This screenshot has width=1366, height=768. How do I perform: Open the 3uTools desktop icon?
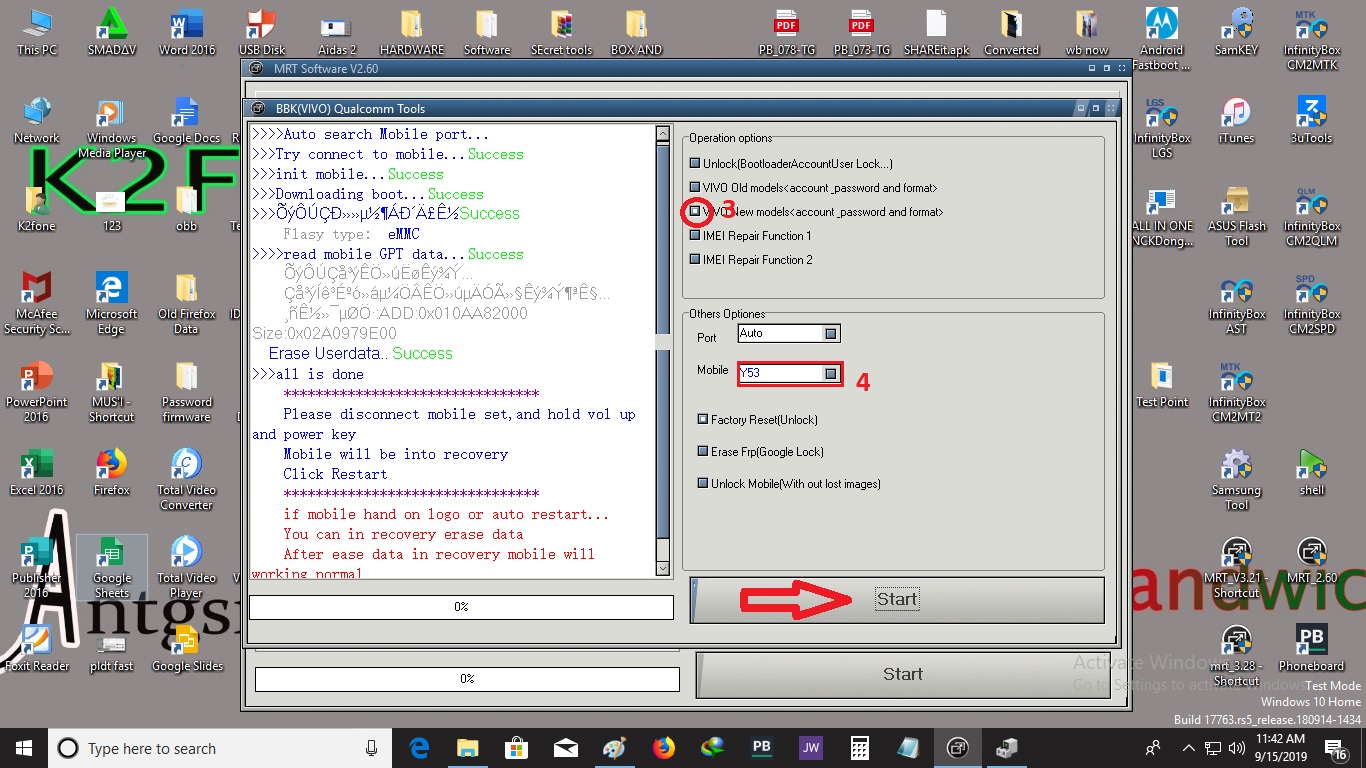(x=1312, y=119)
